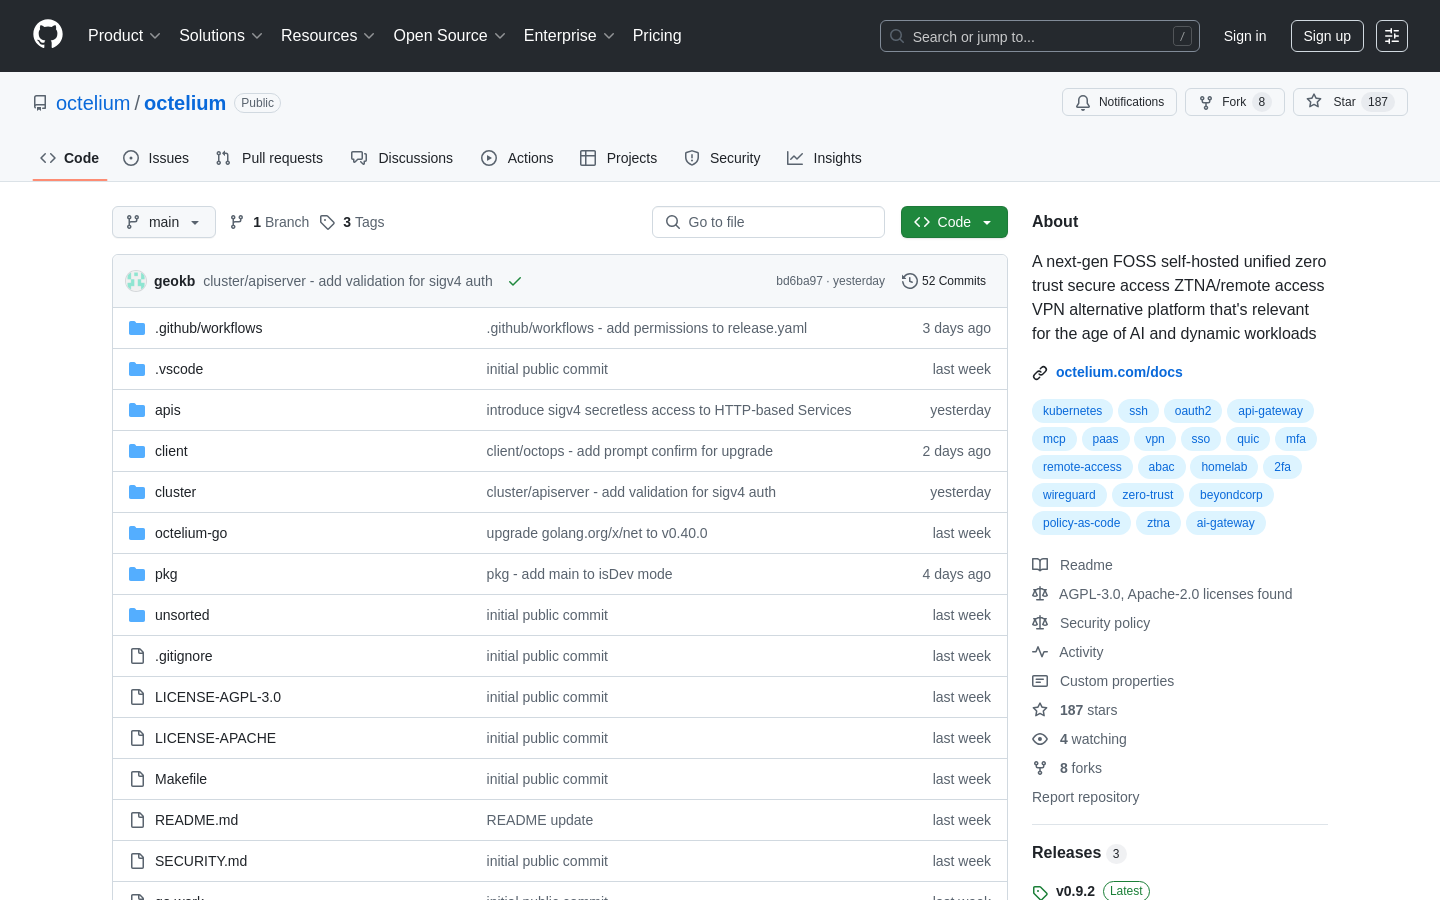The image size is (1440, 900).
Task: Expand the Resources menu
Action: (328, 36)
